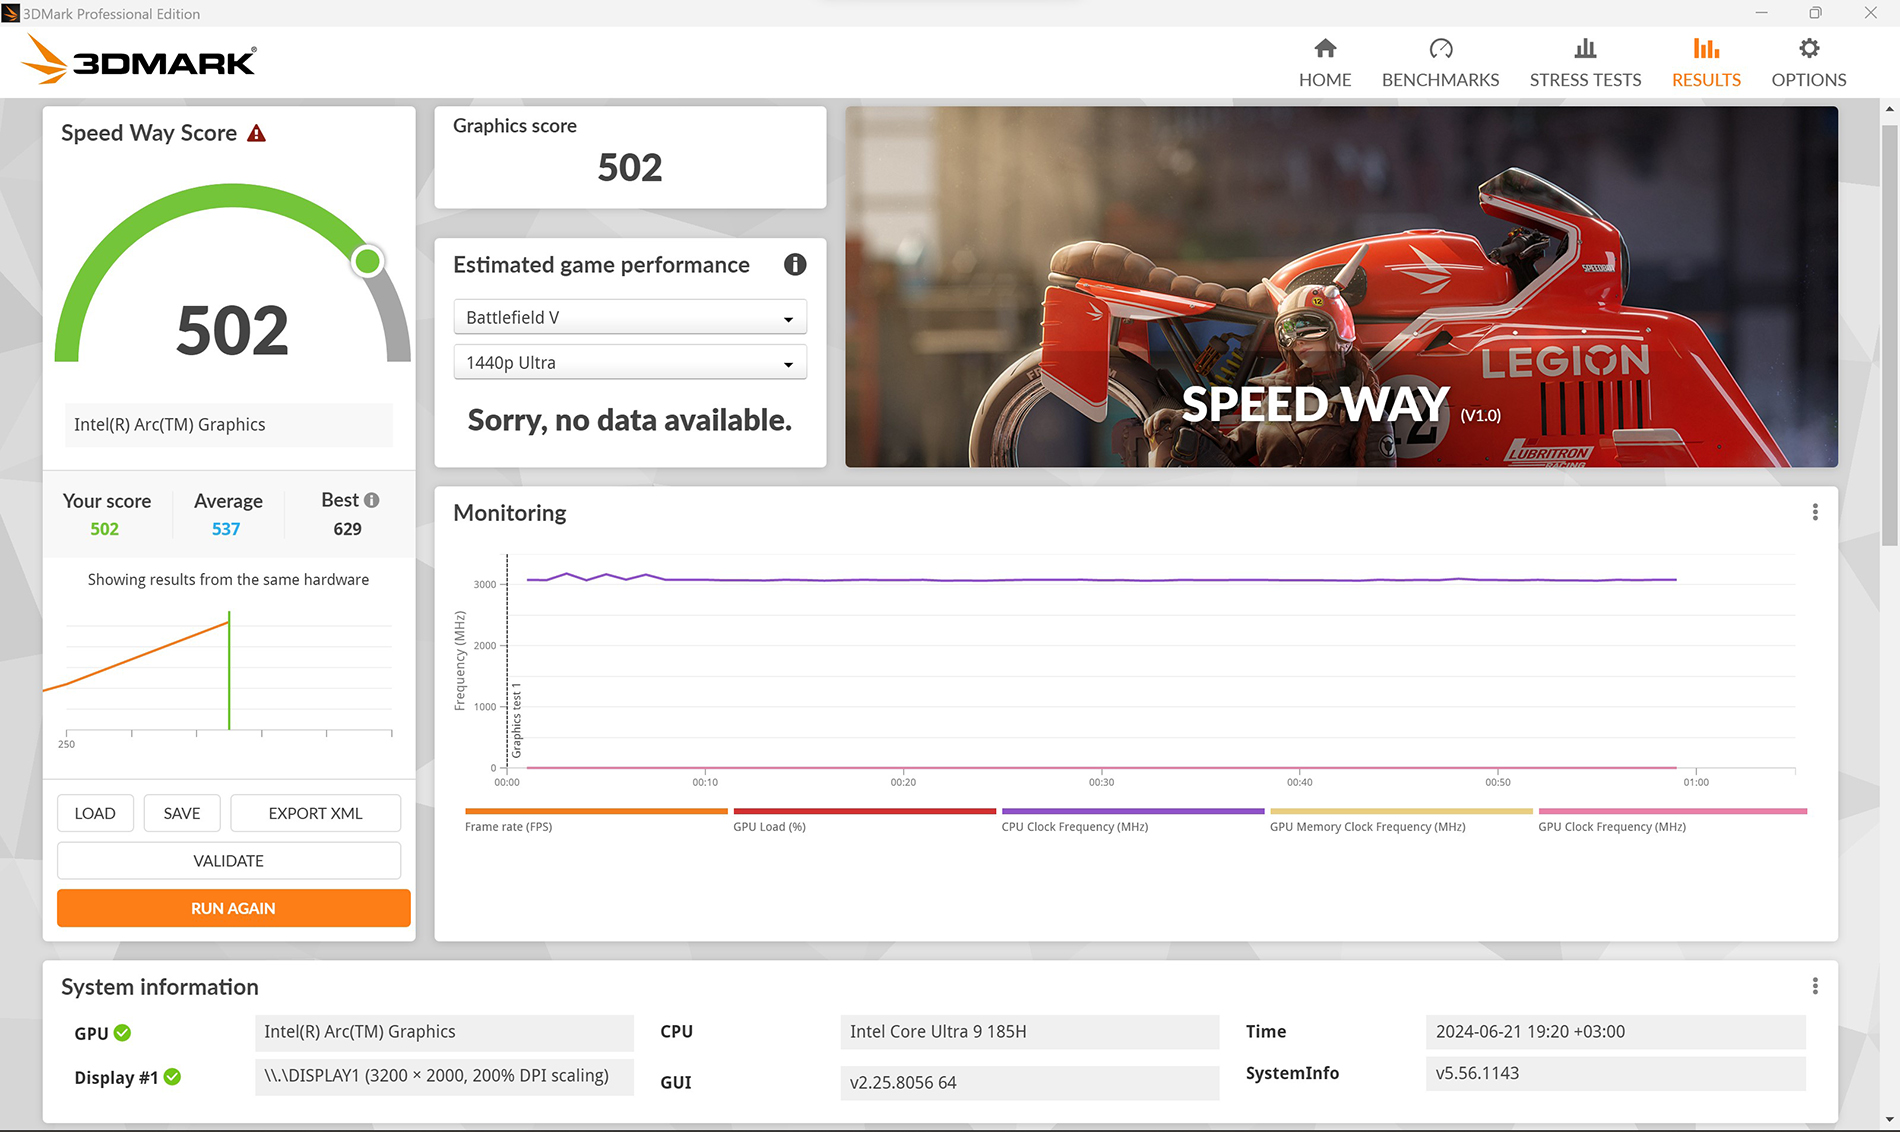Screen dimensions: 1900x1132
Task: Click the EXPORT XML button
Action: pos(315,813)
